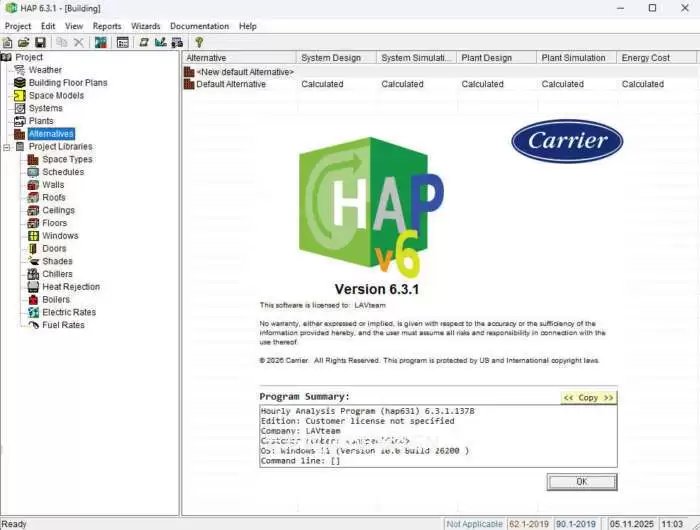Screen dimensions: 700x530
Task: Click the Not Applicable status bar entry
Action: [474, 524]
